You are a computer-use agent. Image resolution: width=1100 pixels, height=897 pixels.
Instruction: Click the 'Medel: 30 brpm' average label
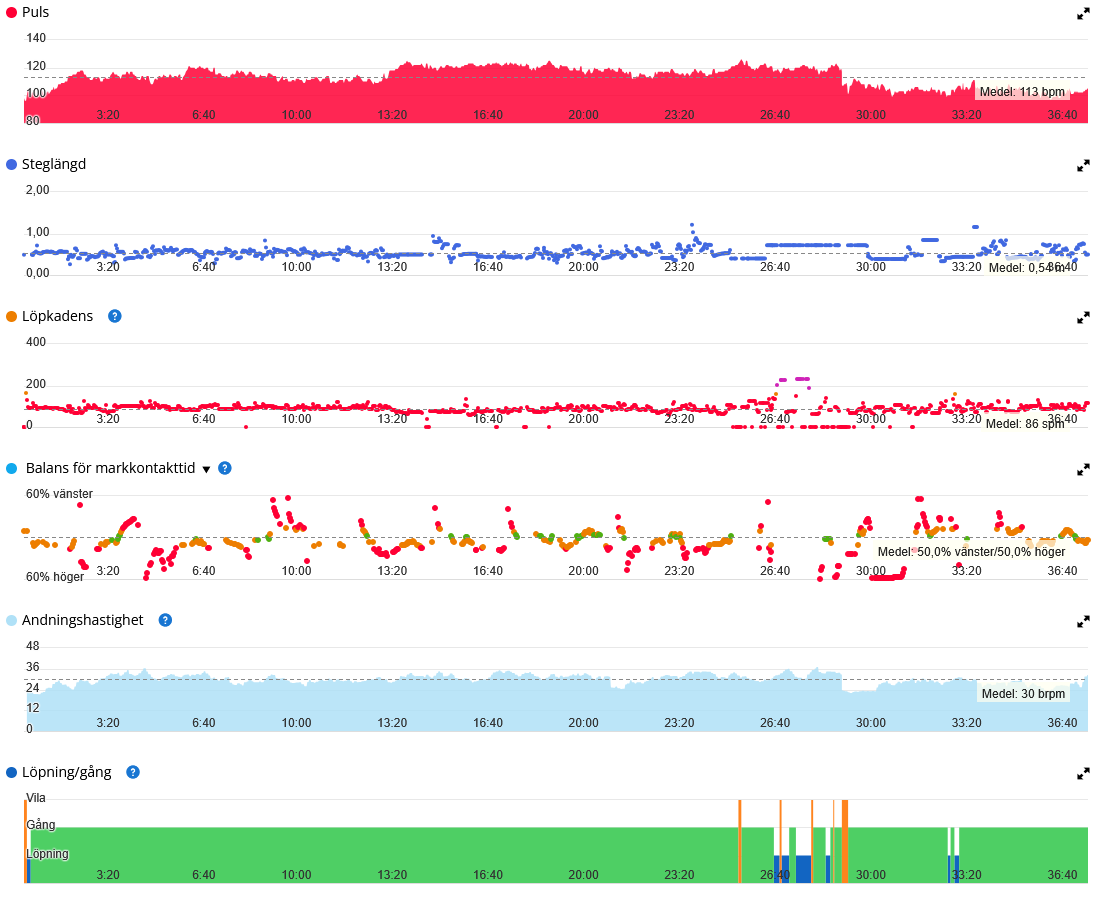pyautogui.click(x=1024, y=694)
